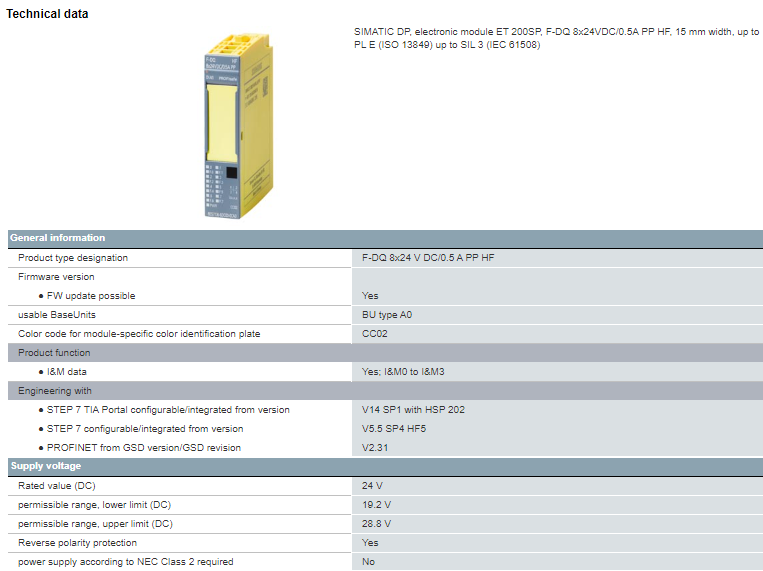Click the Engineering with subsection row

coord(55,391)
